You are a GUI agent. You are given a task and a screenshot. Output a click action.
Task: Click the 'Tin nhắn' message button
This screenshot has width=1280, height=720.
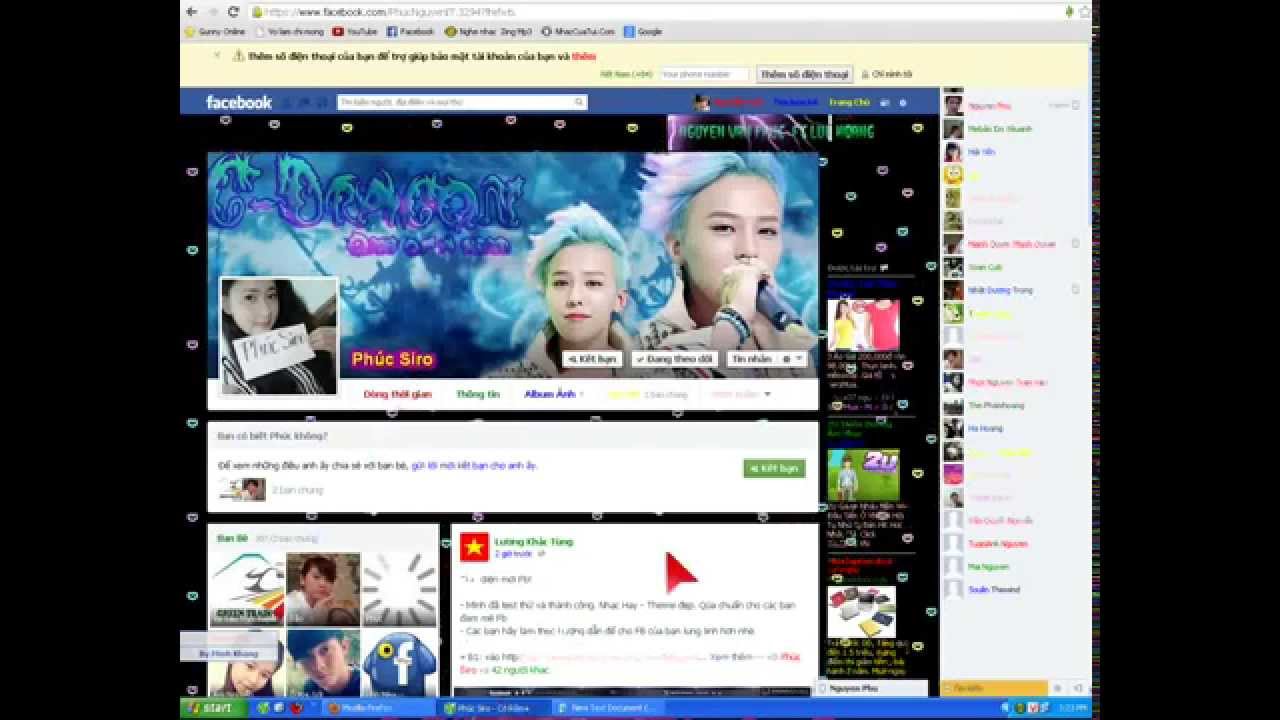[x=751, y=358]
